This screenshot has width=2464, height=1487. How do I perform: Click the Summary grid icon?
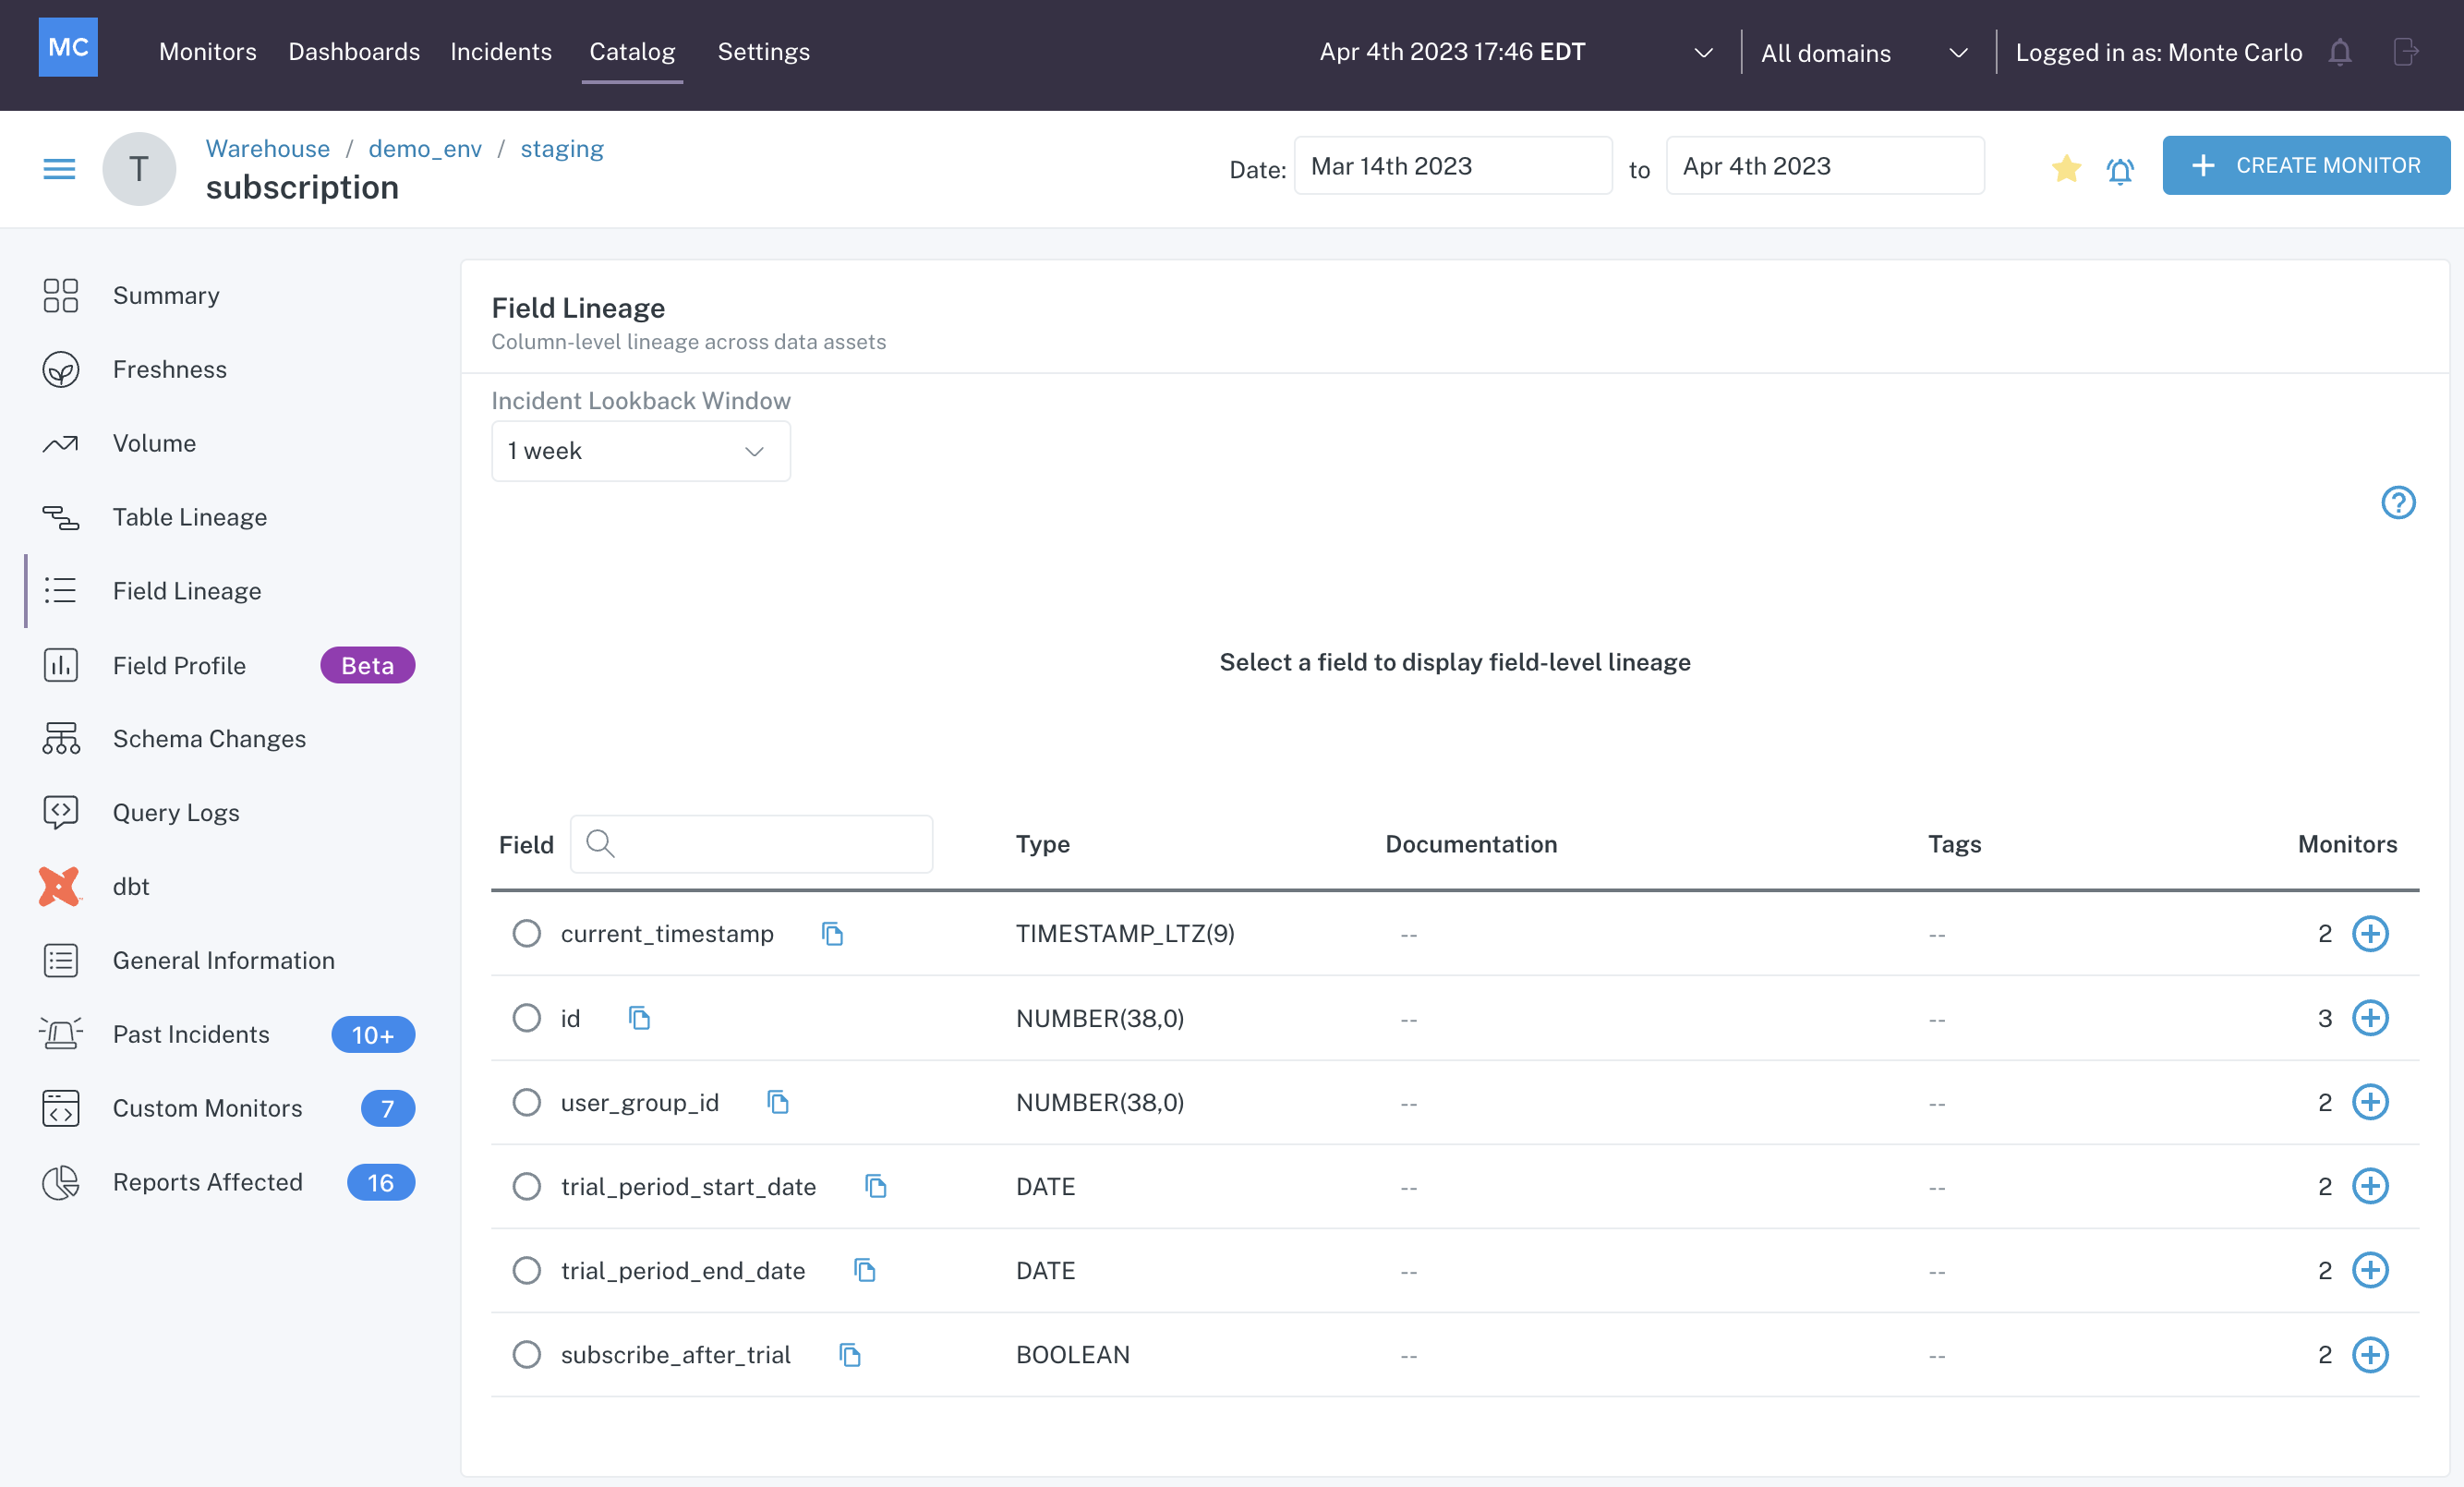click(x=61, y=295)
